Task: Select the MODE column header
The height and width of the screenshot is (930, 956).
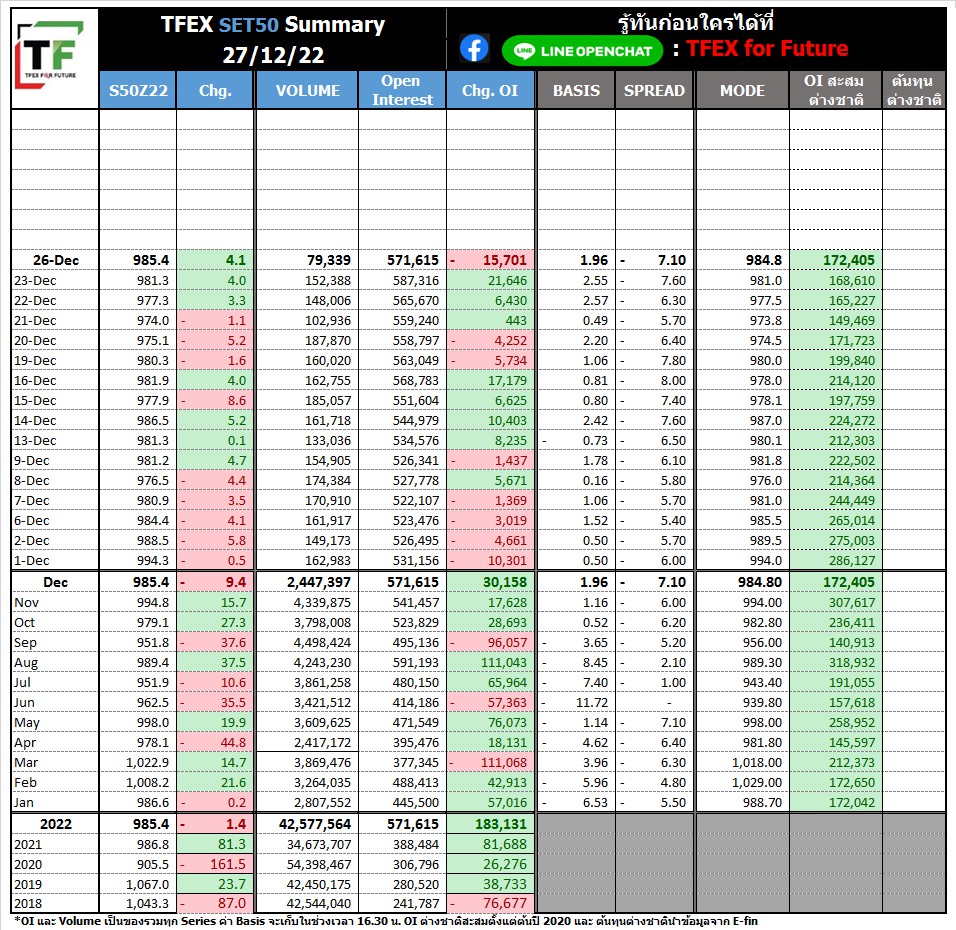Action: point(742,90)
